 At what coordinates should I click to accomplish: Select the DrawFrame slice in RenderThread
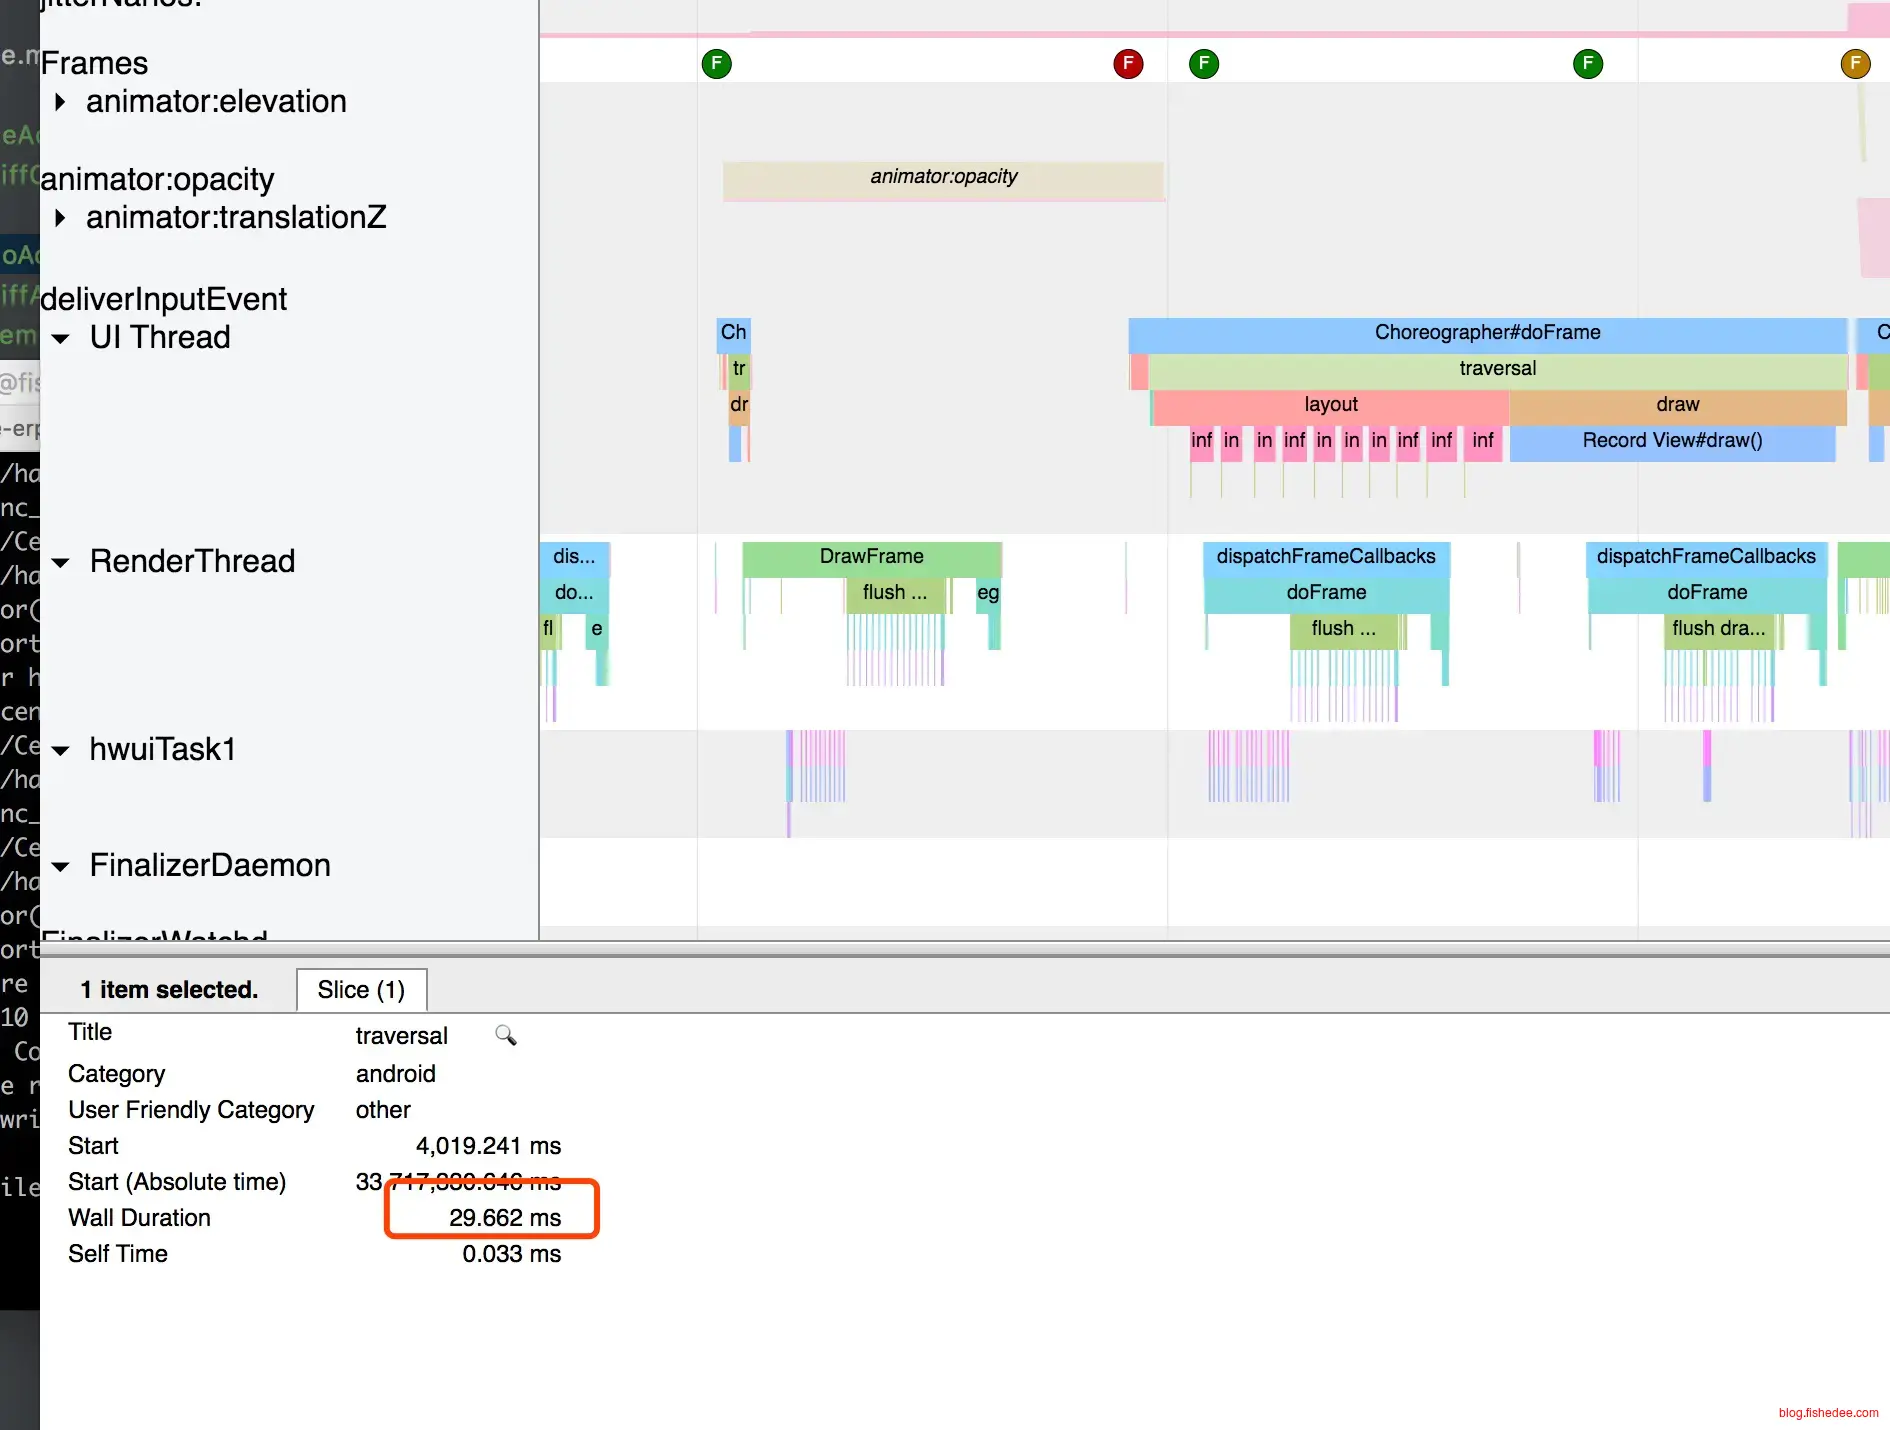tap(871, 557)
